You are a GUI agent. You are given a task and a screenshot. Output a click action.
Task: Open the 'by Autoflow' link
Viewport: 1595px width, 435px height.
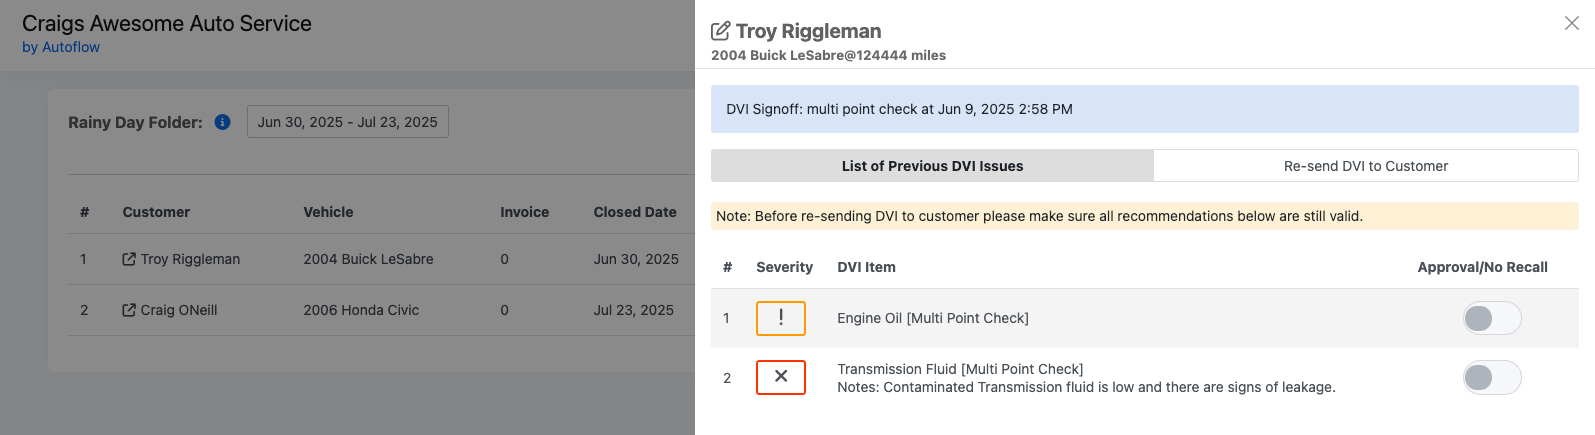click(x=61, y=47)
